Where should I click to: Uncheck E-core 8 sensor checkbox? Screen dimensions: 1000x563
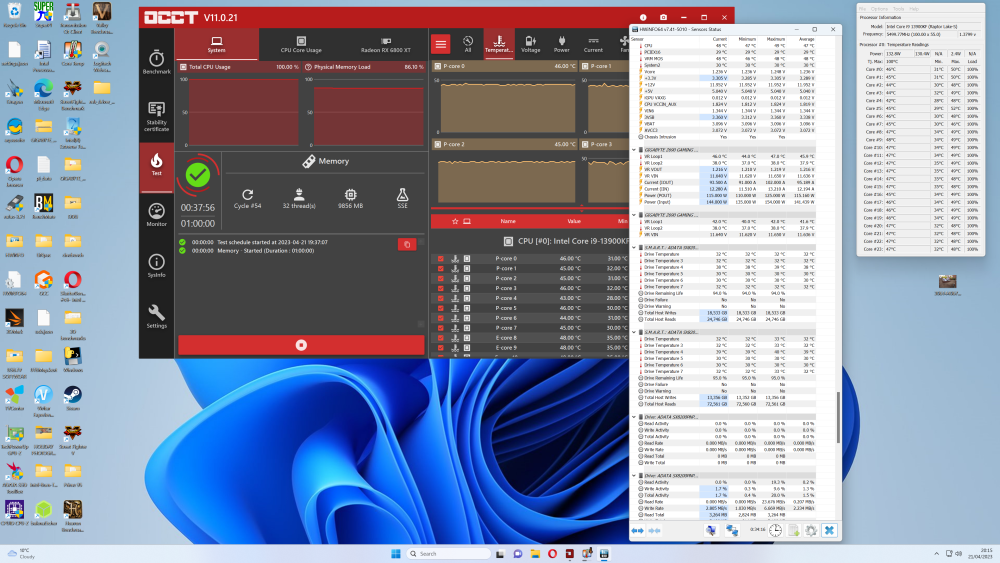[x=441, y=338]
